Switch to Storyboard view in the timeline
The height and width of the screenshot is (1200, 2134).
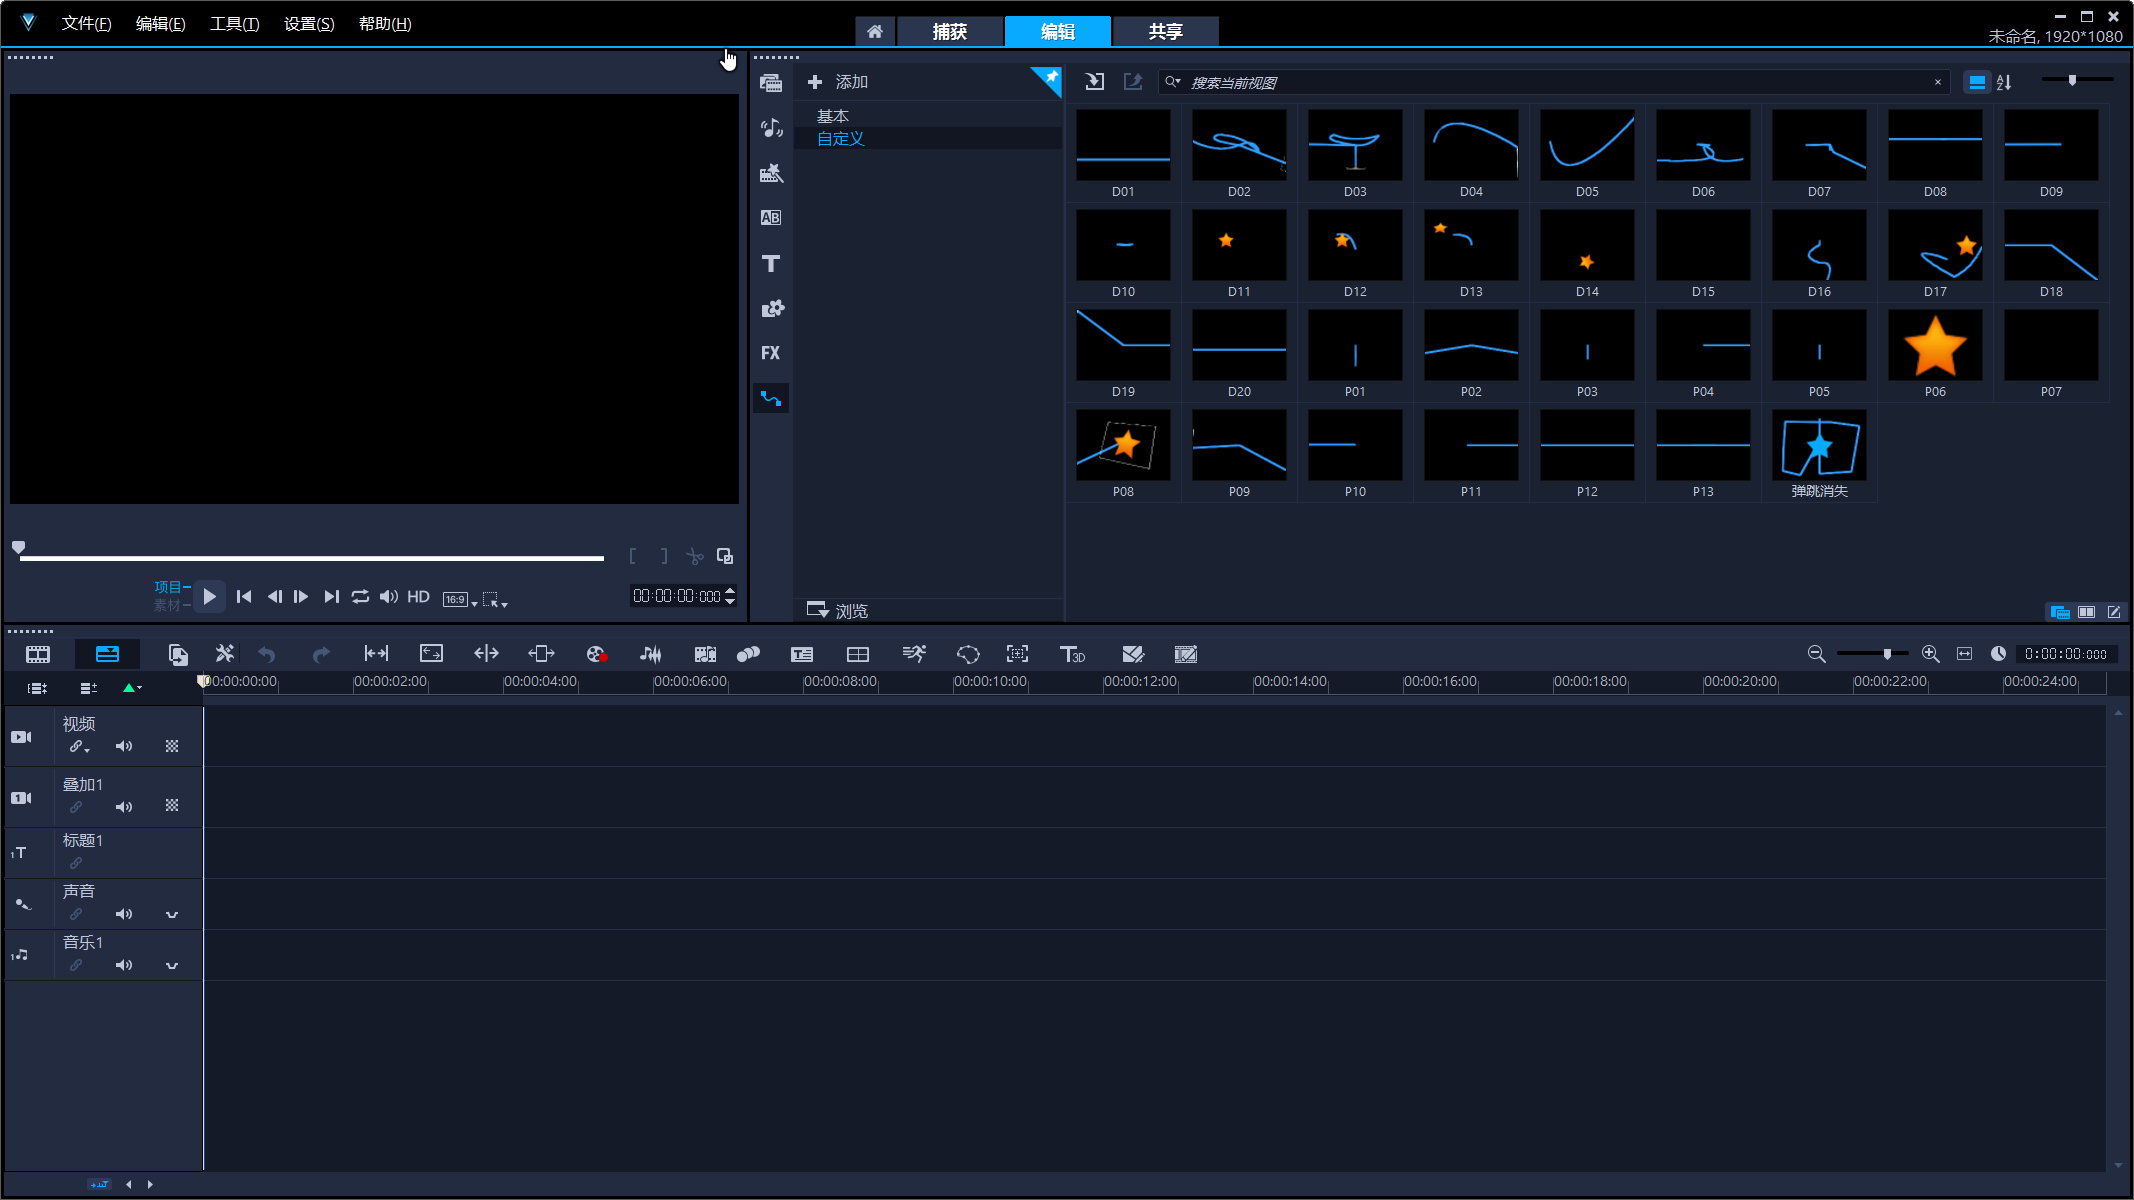tap(38, 654)
